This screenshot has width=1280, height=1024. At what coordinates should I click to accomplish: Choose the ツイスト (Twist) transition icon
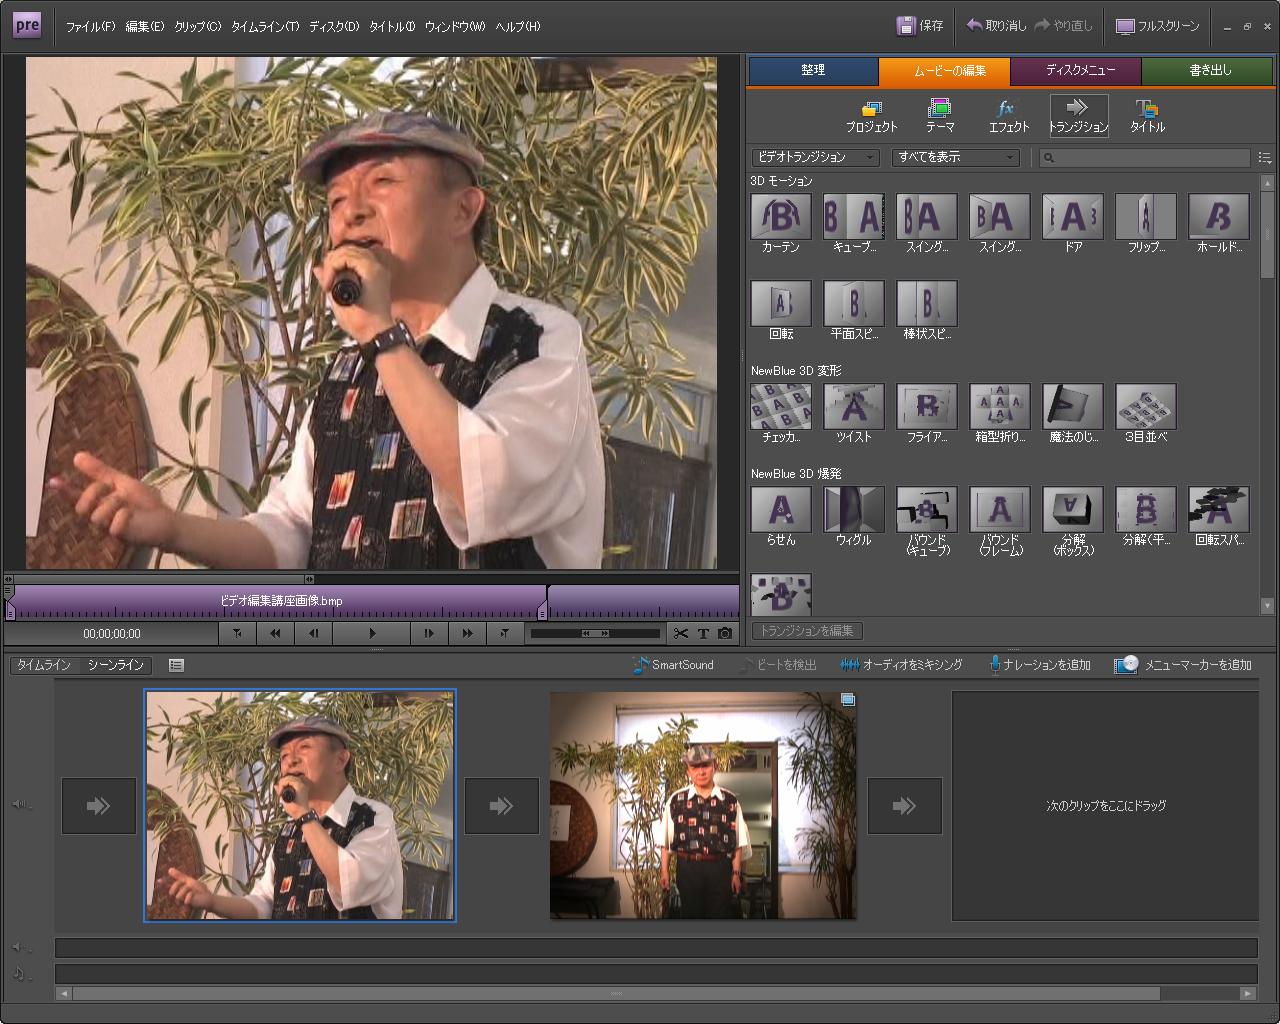tap(853, 406)
